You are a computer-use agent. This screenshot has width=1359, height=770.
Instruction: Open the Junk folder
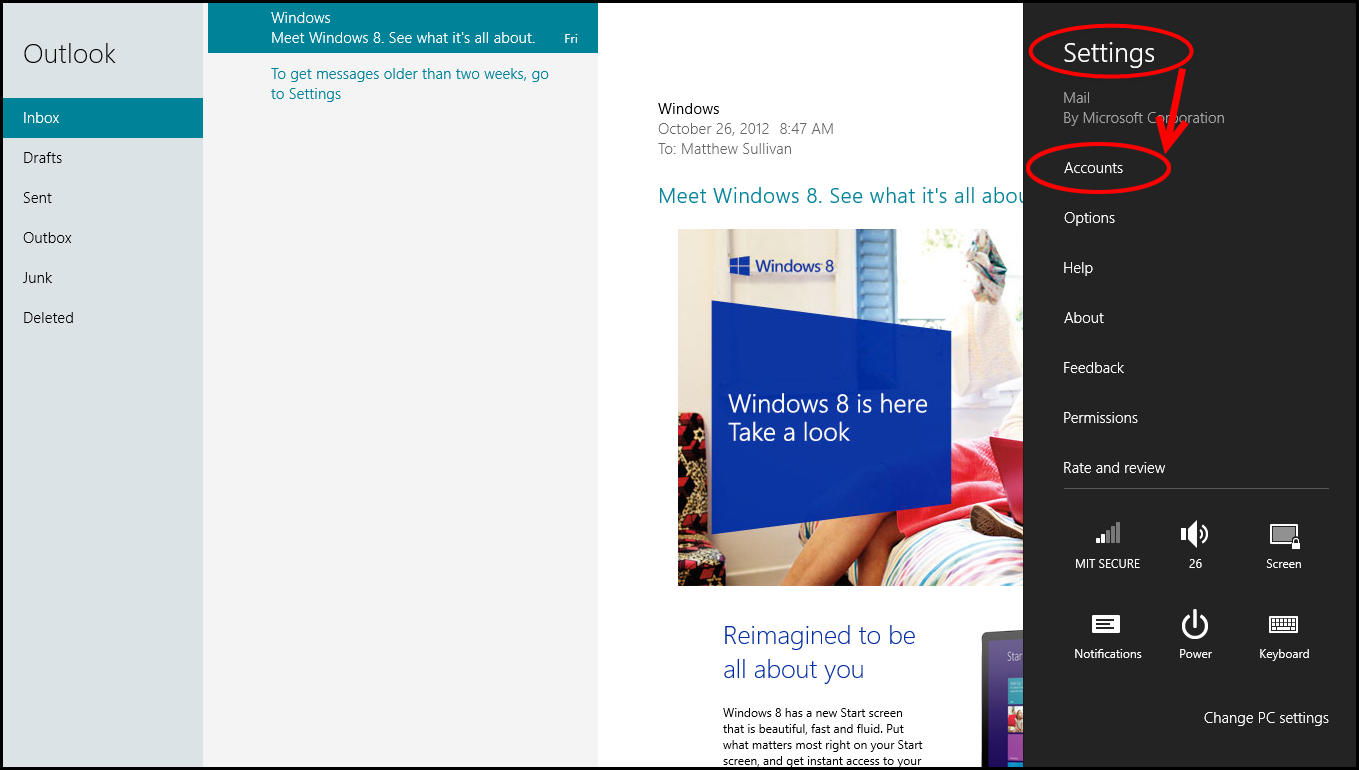coord(38,278)
